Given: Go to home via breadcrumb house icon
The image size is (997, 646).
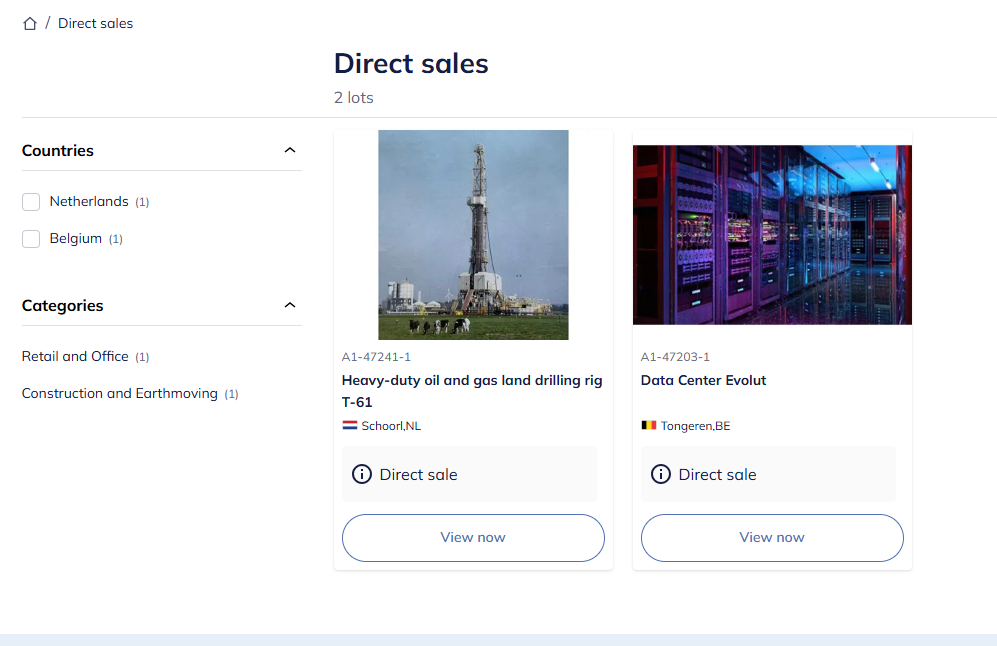Looking at the screenshot, I should [30, 24].
